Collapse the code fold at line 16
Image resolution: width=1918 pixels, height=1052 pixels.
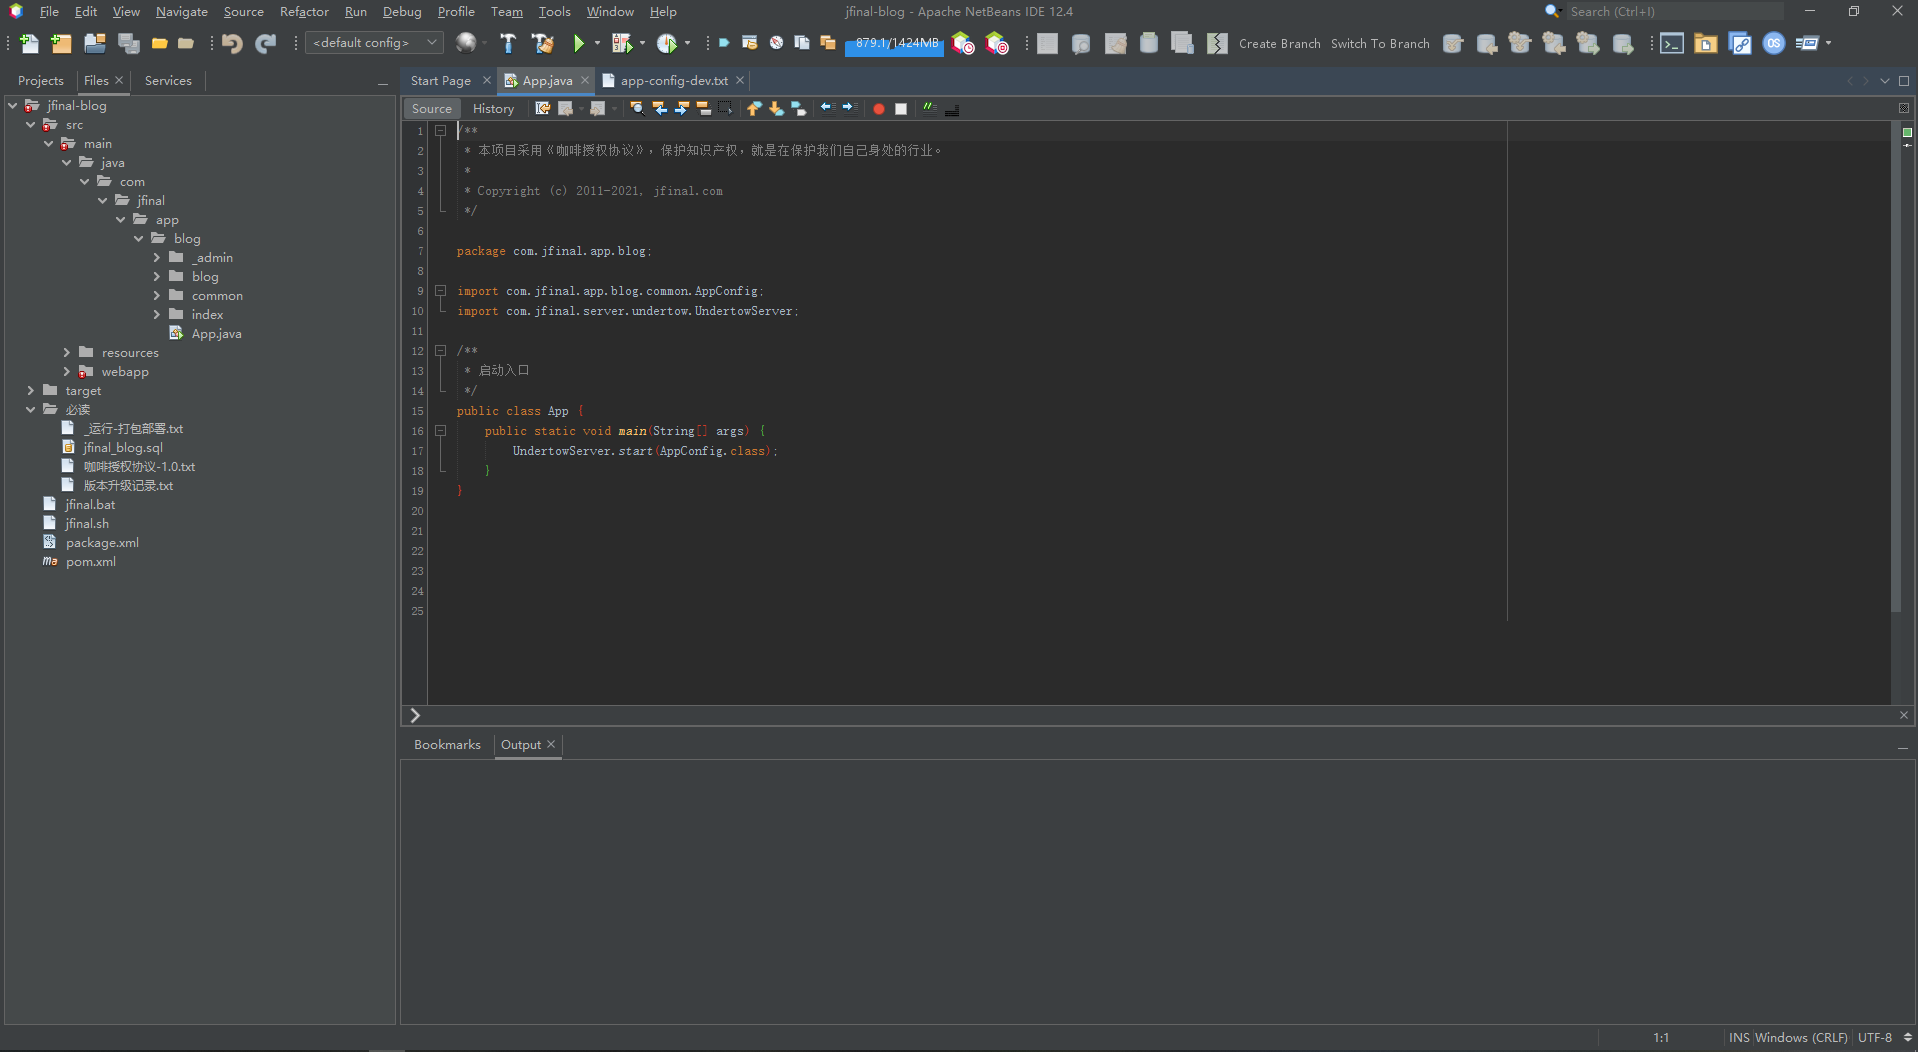(440, 431)
